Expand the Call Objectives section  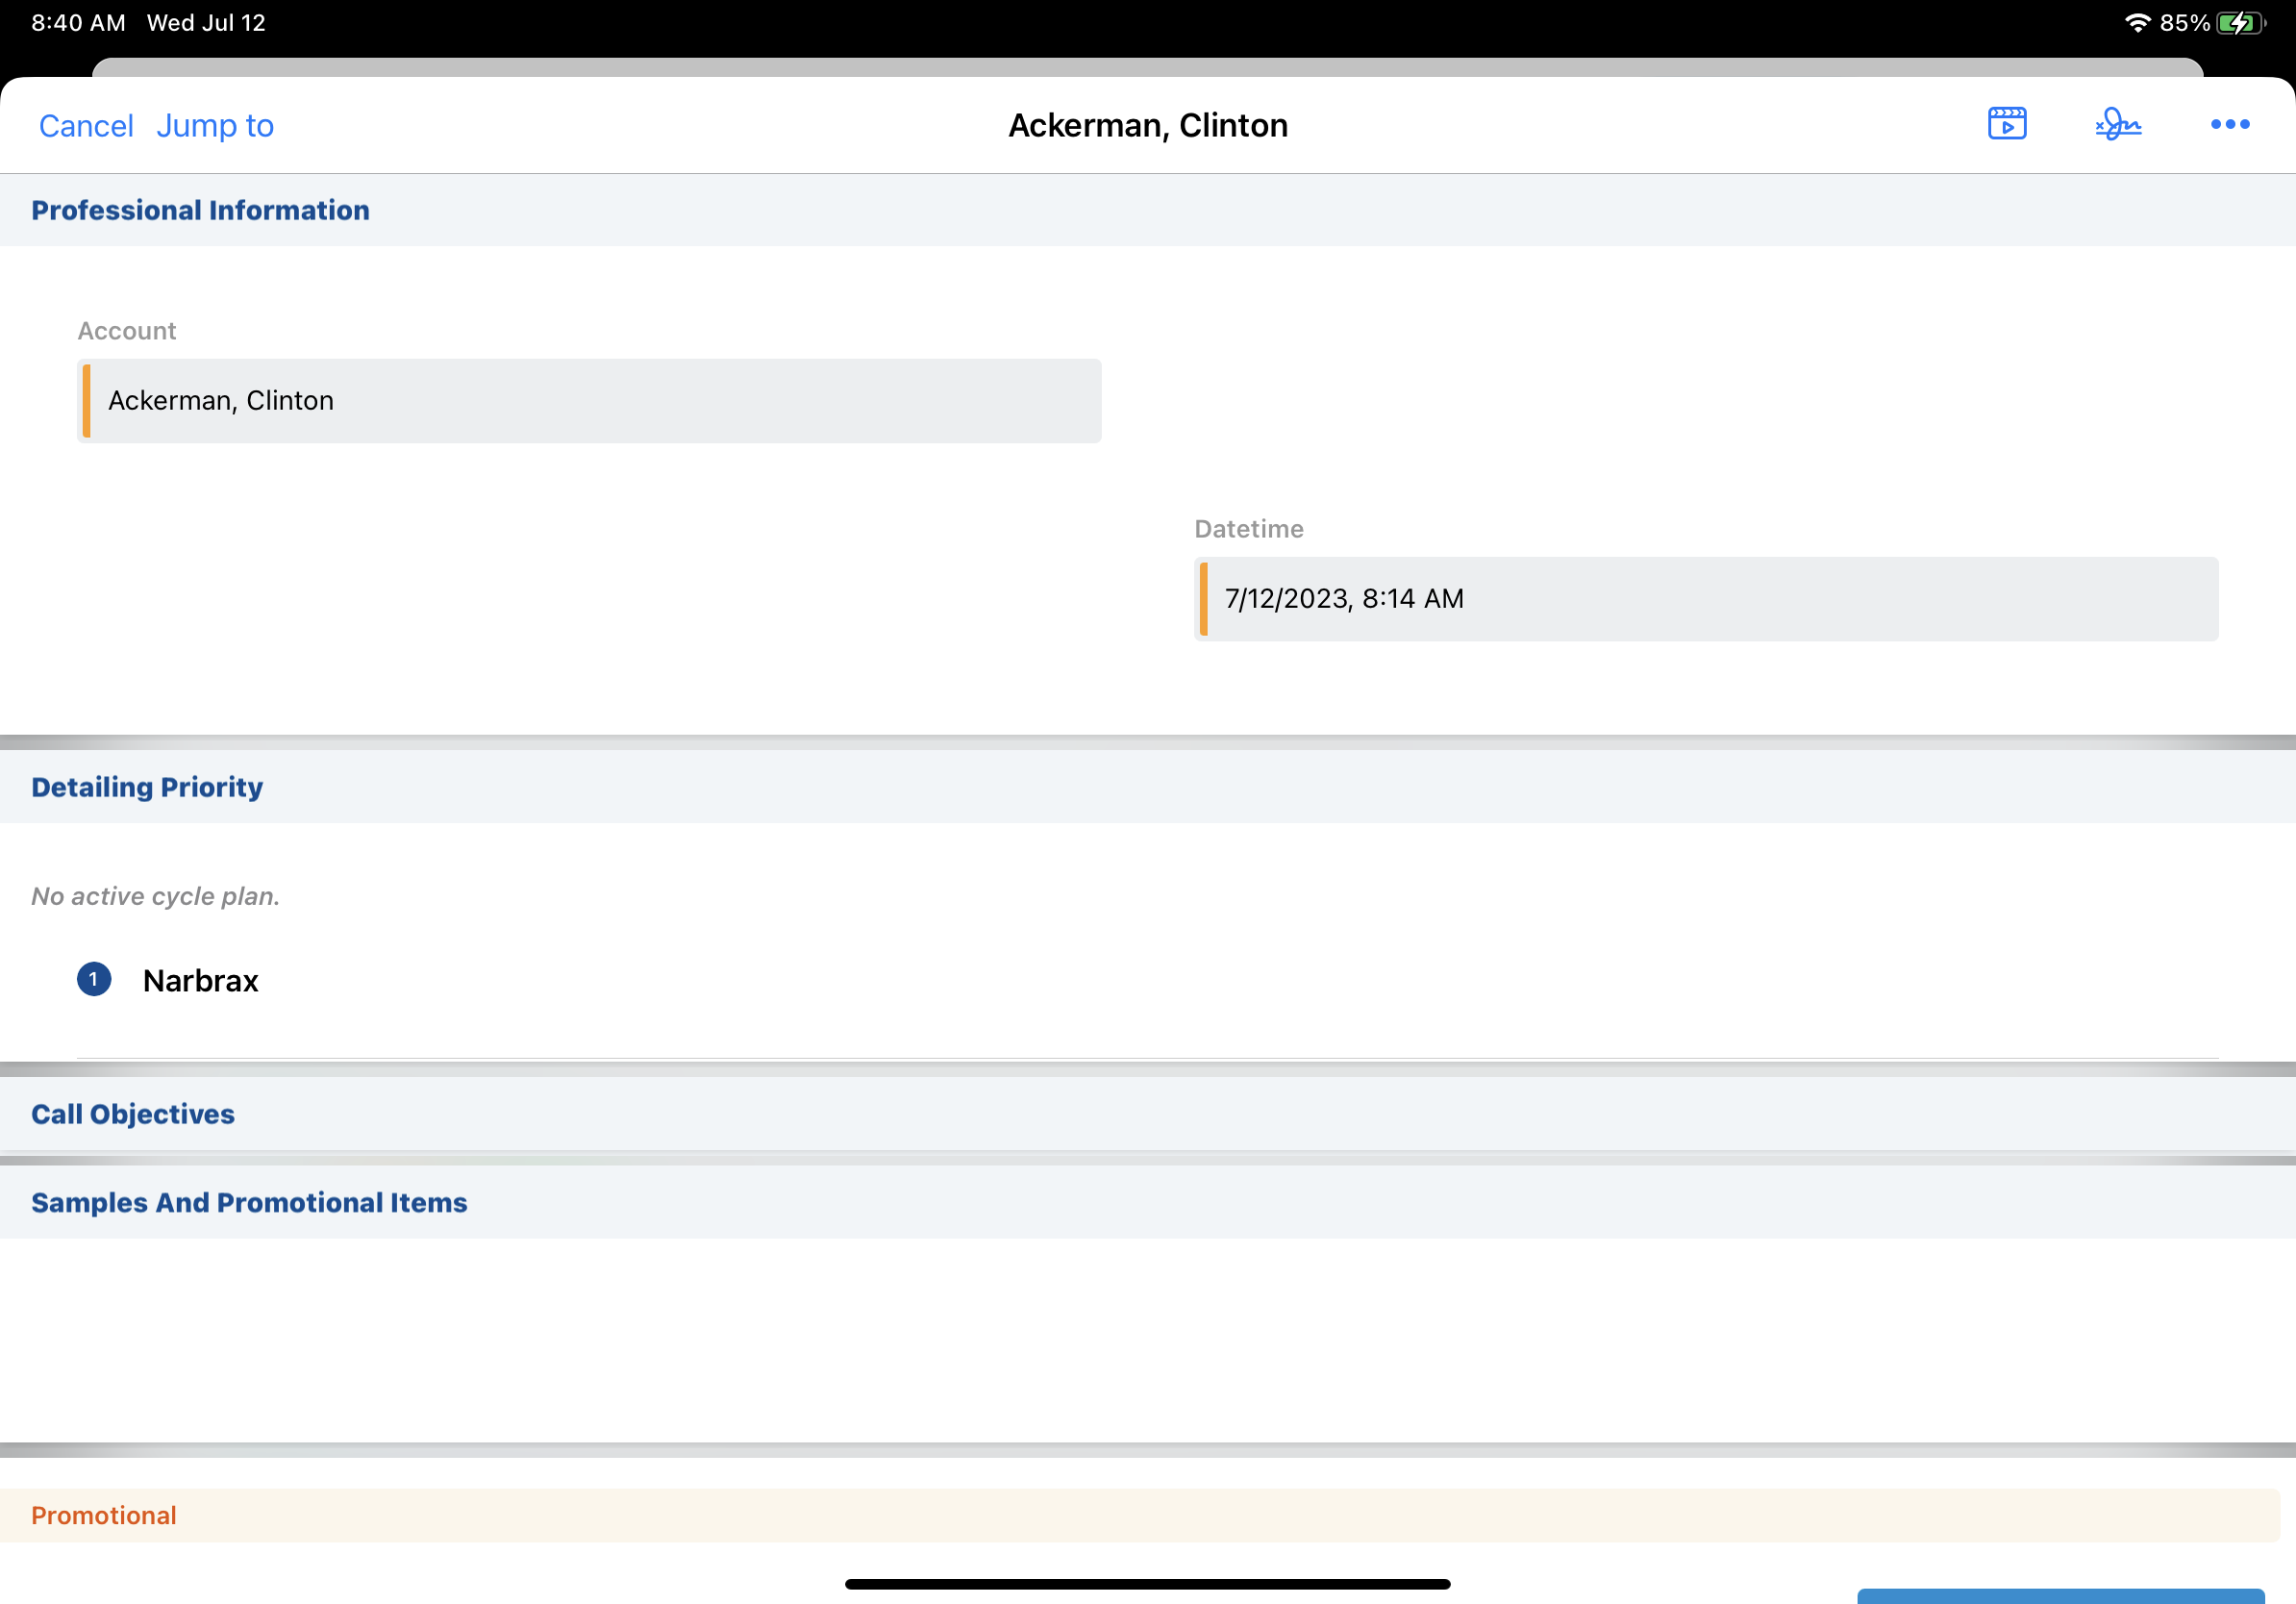133,1114
